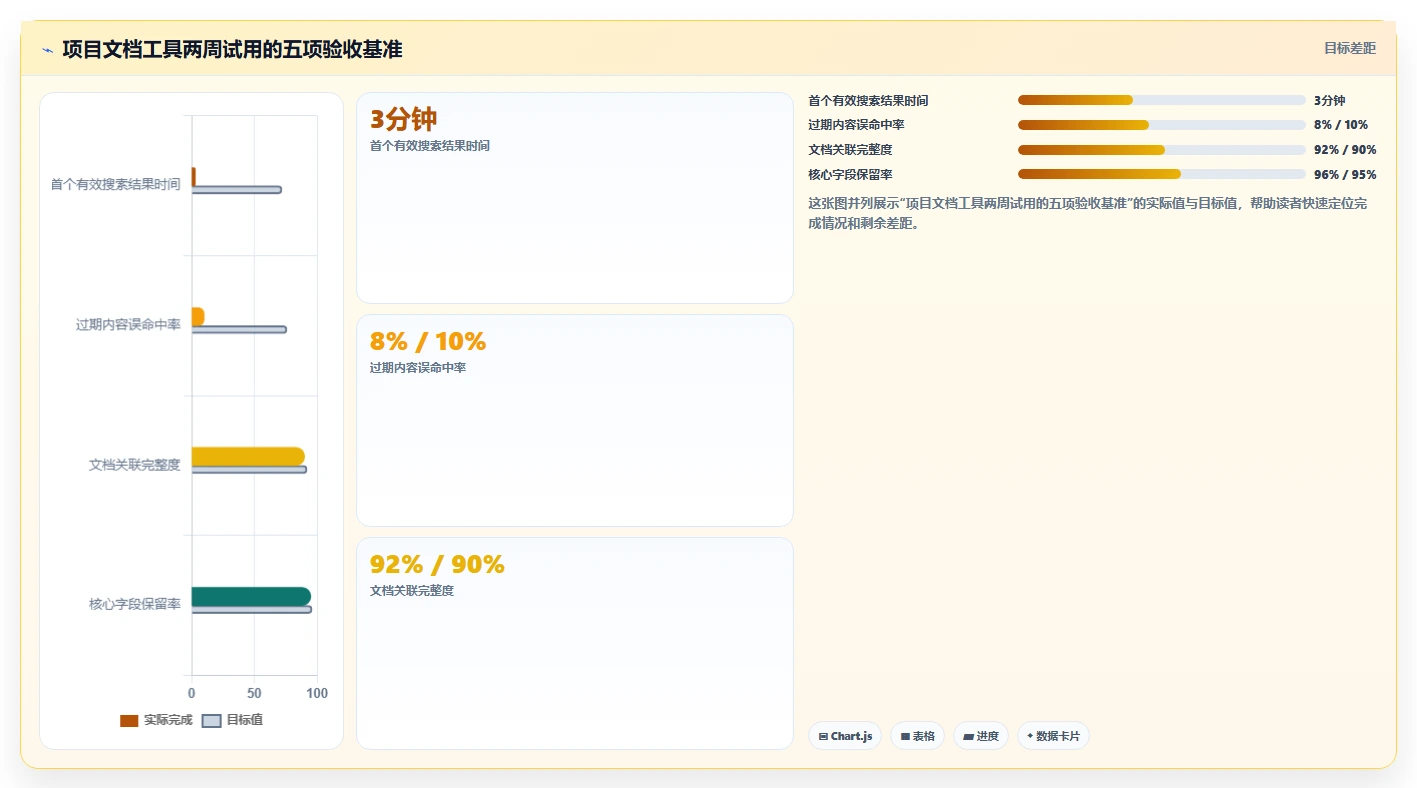Viewport: 1417px width, 788px height.
Task: Click the progress bar for 文档关联完整度
Action: pos(1162,150)
